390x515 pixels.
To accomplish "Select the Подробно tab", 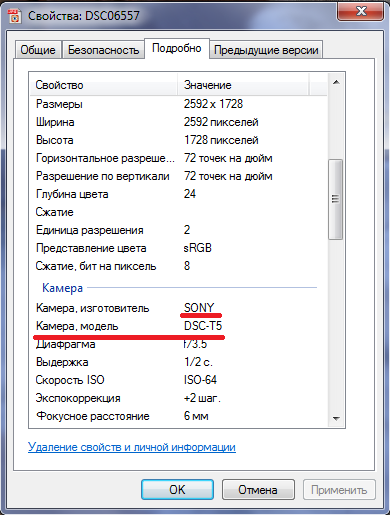I will click(177, 48).
